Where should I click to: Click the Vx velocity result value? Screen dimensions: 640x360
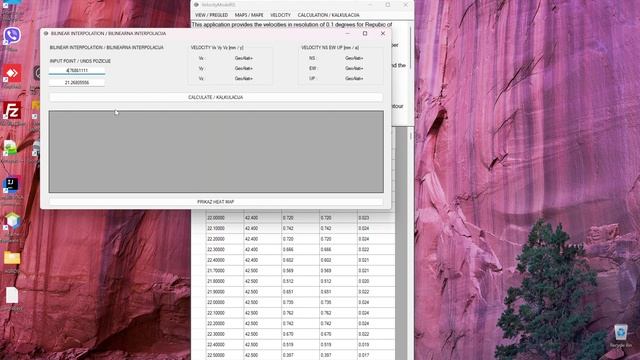tap(244, 58)
